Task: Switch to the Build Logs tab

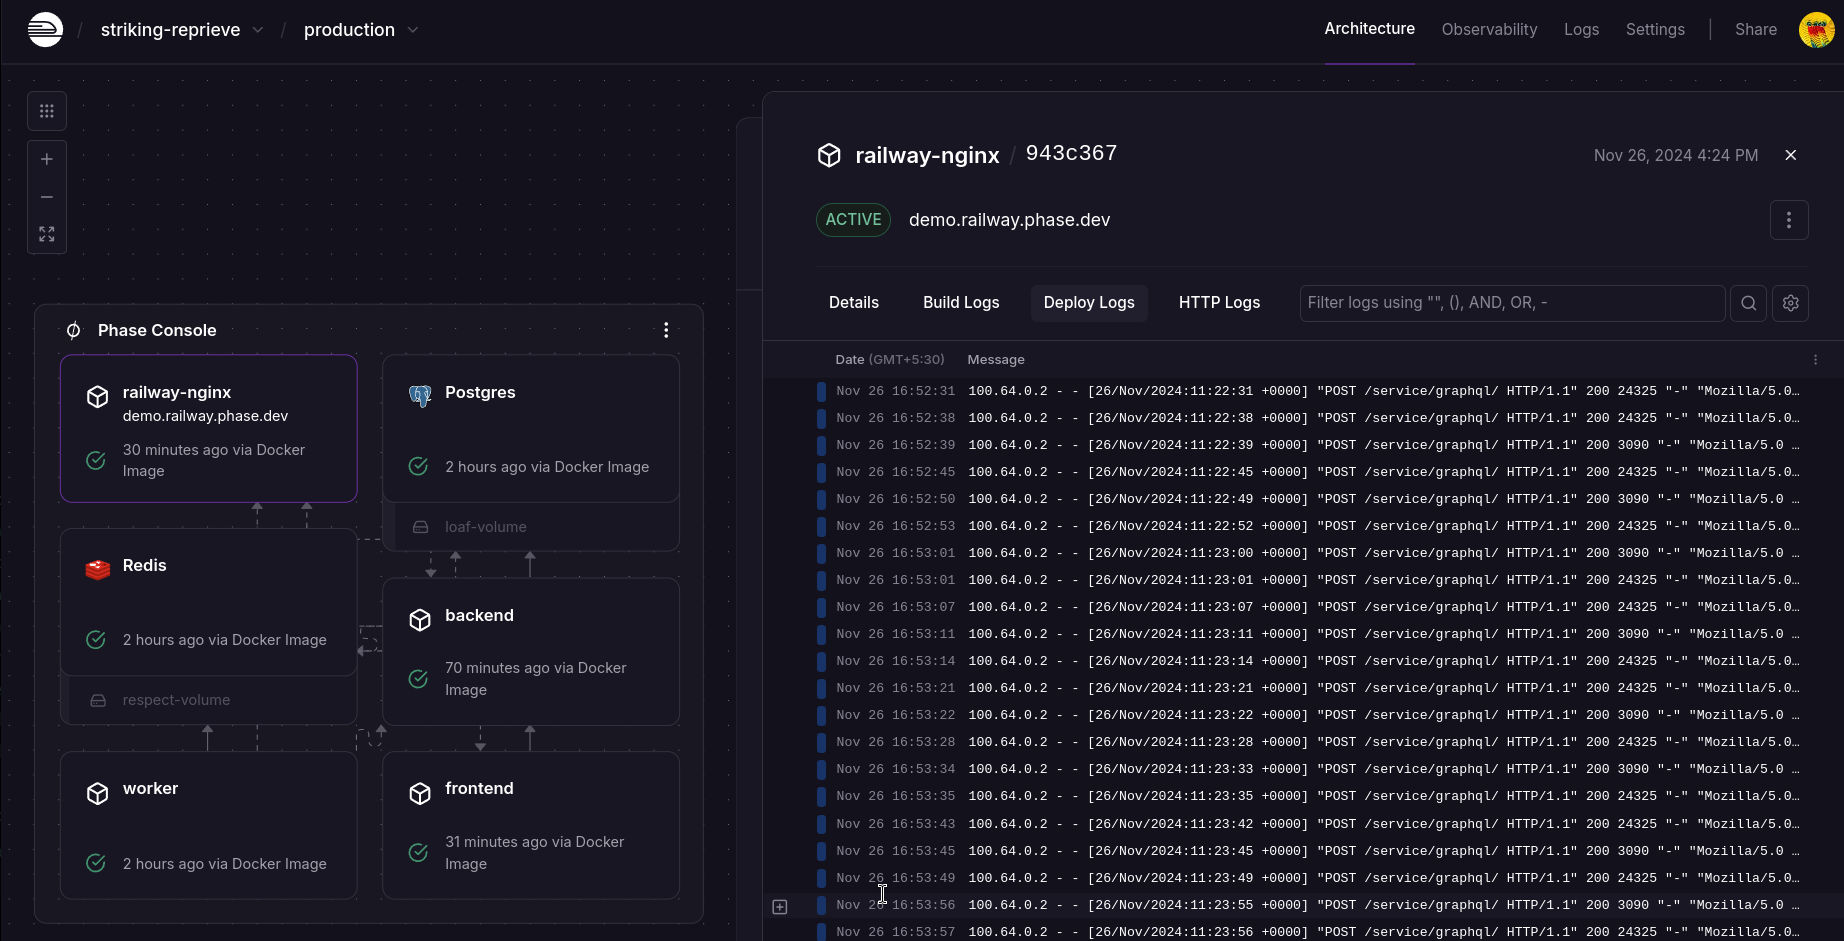Action: pos(960,302)
